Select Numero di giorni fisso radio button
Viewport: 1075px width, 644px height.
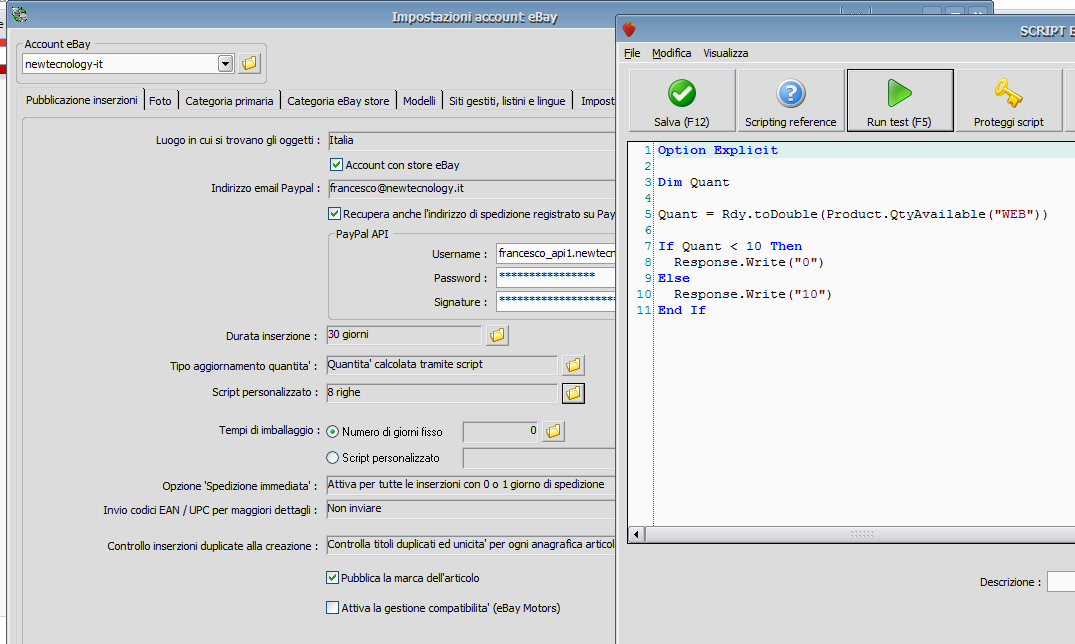(x=333, y=431)
